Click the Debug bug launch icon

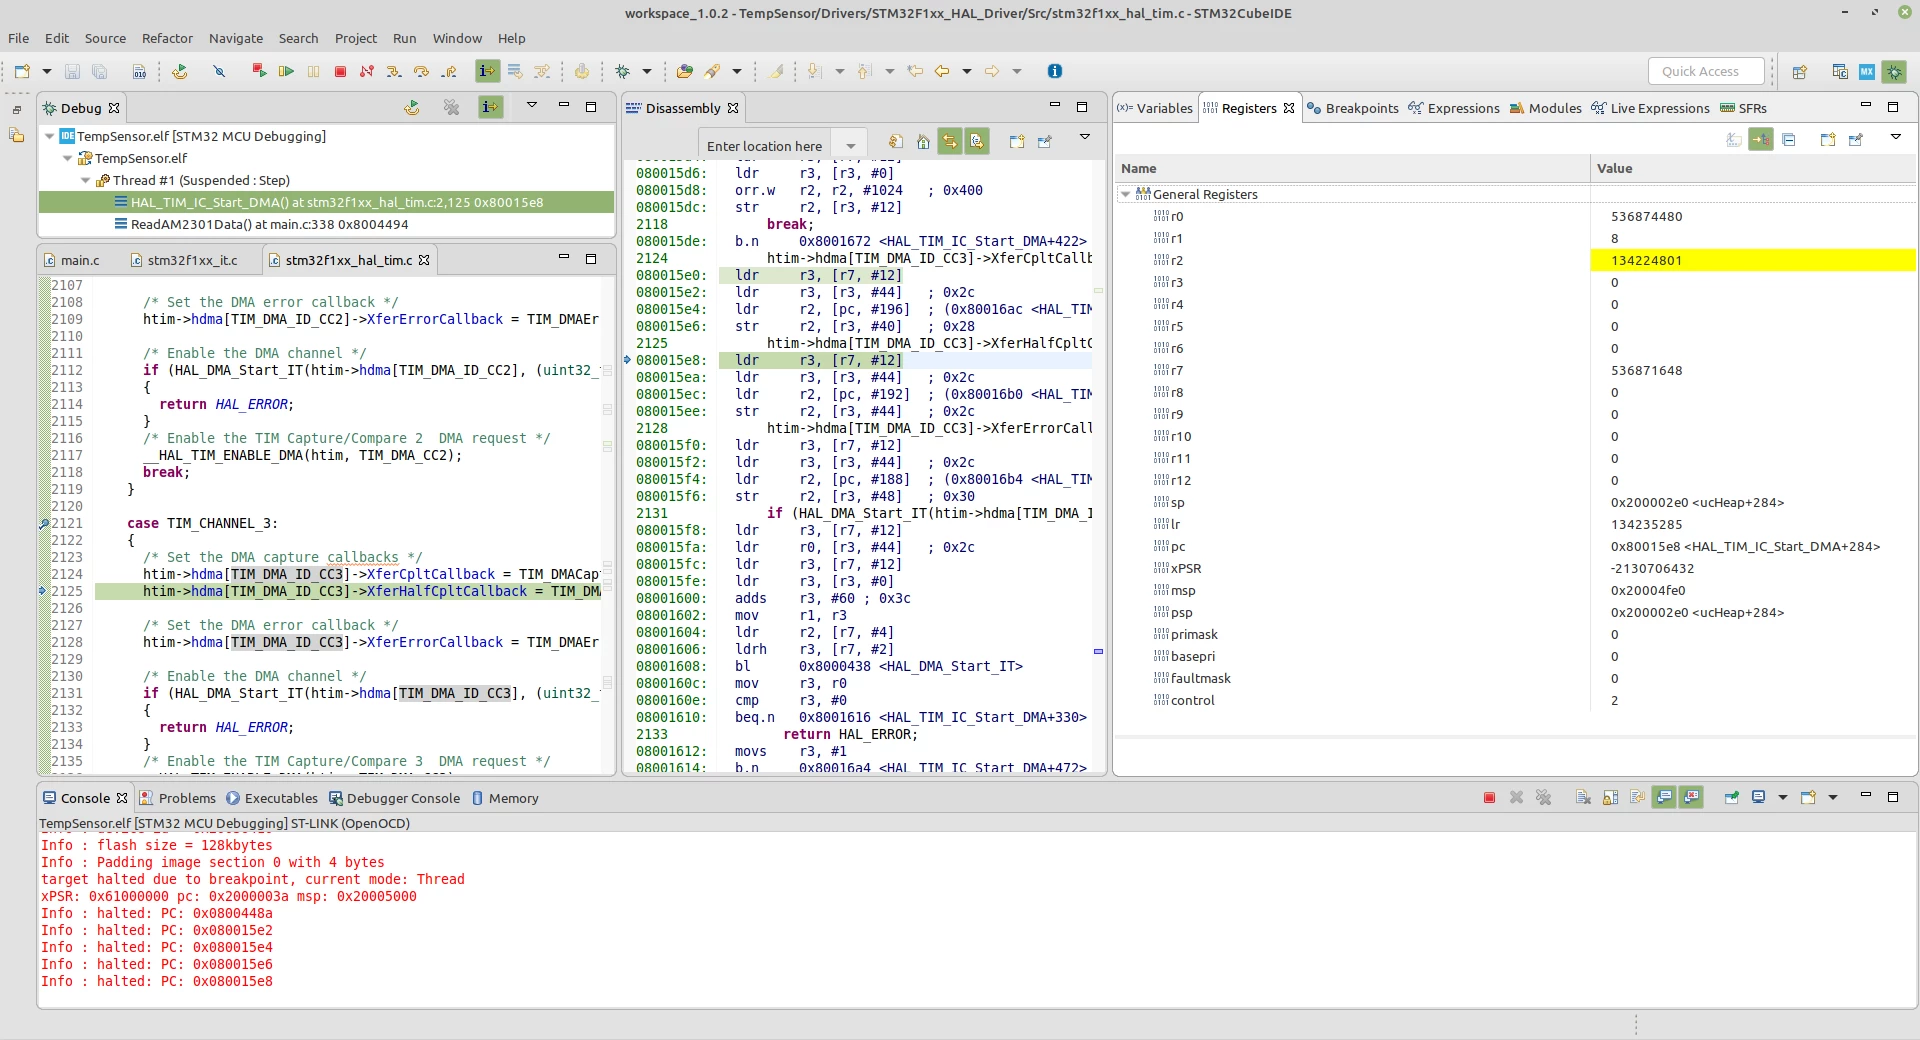point(623,71)
